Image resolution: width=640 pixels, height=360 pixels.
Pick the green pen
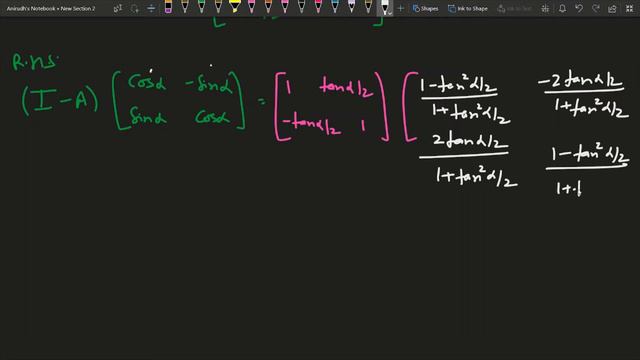(x=201, y=7)
